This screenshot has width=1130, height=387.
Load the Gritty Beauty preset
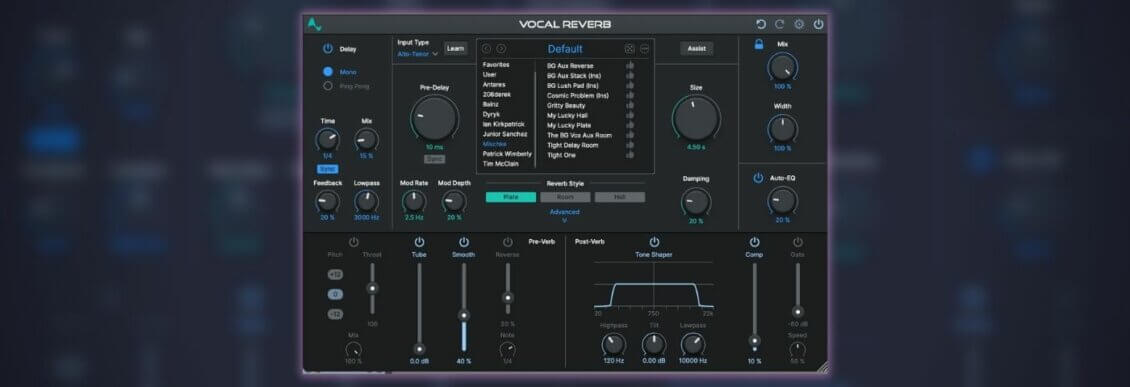click(566, 105)
